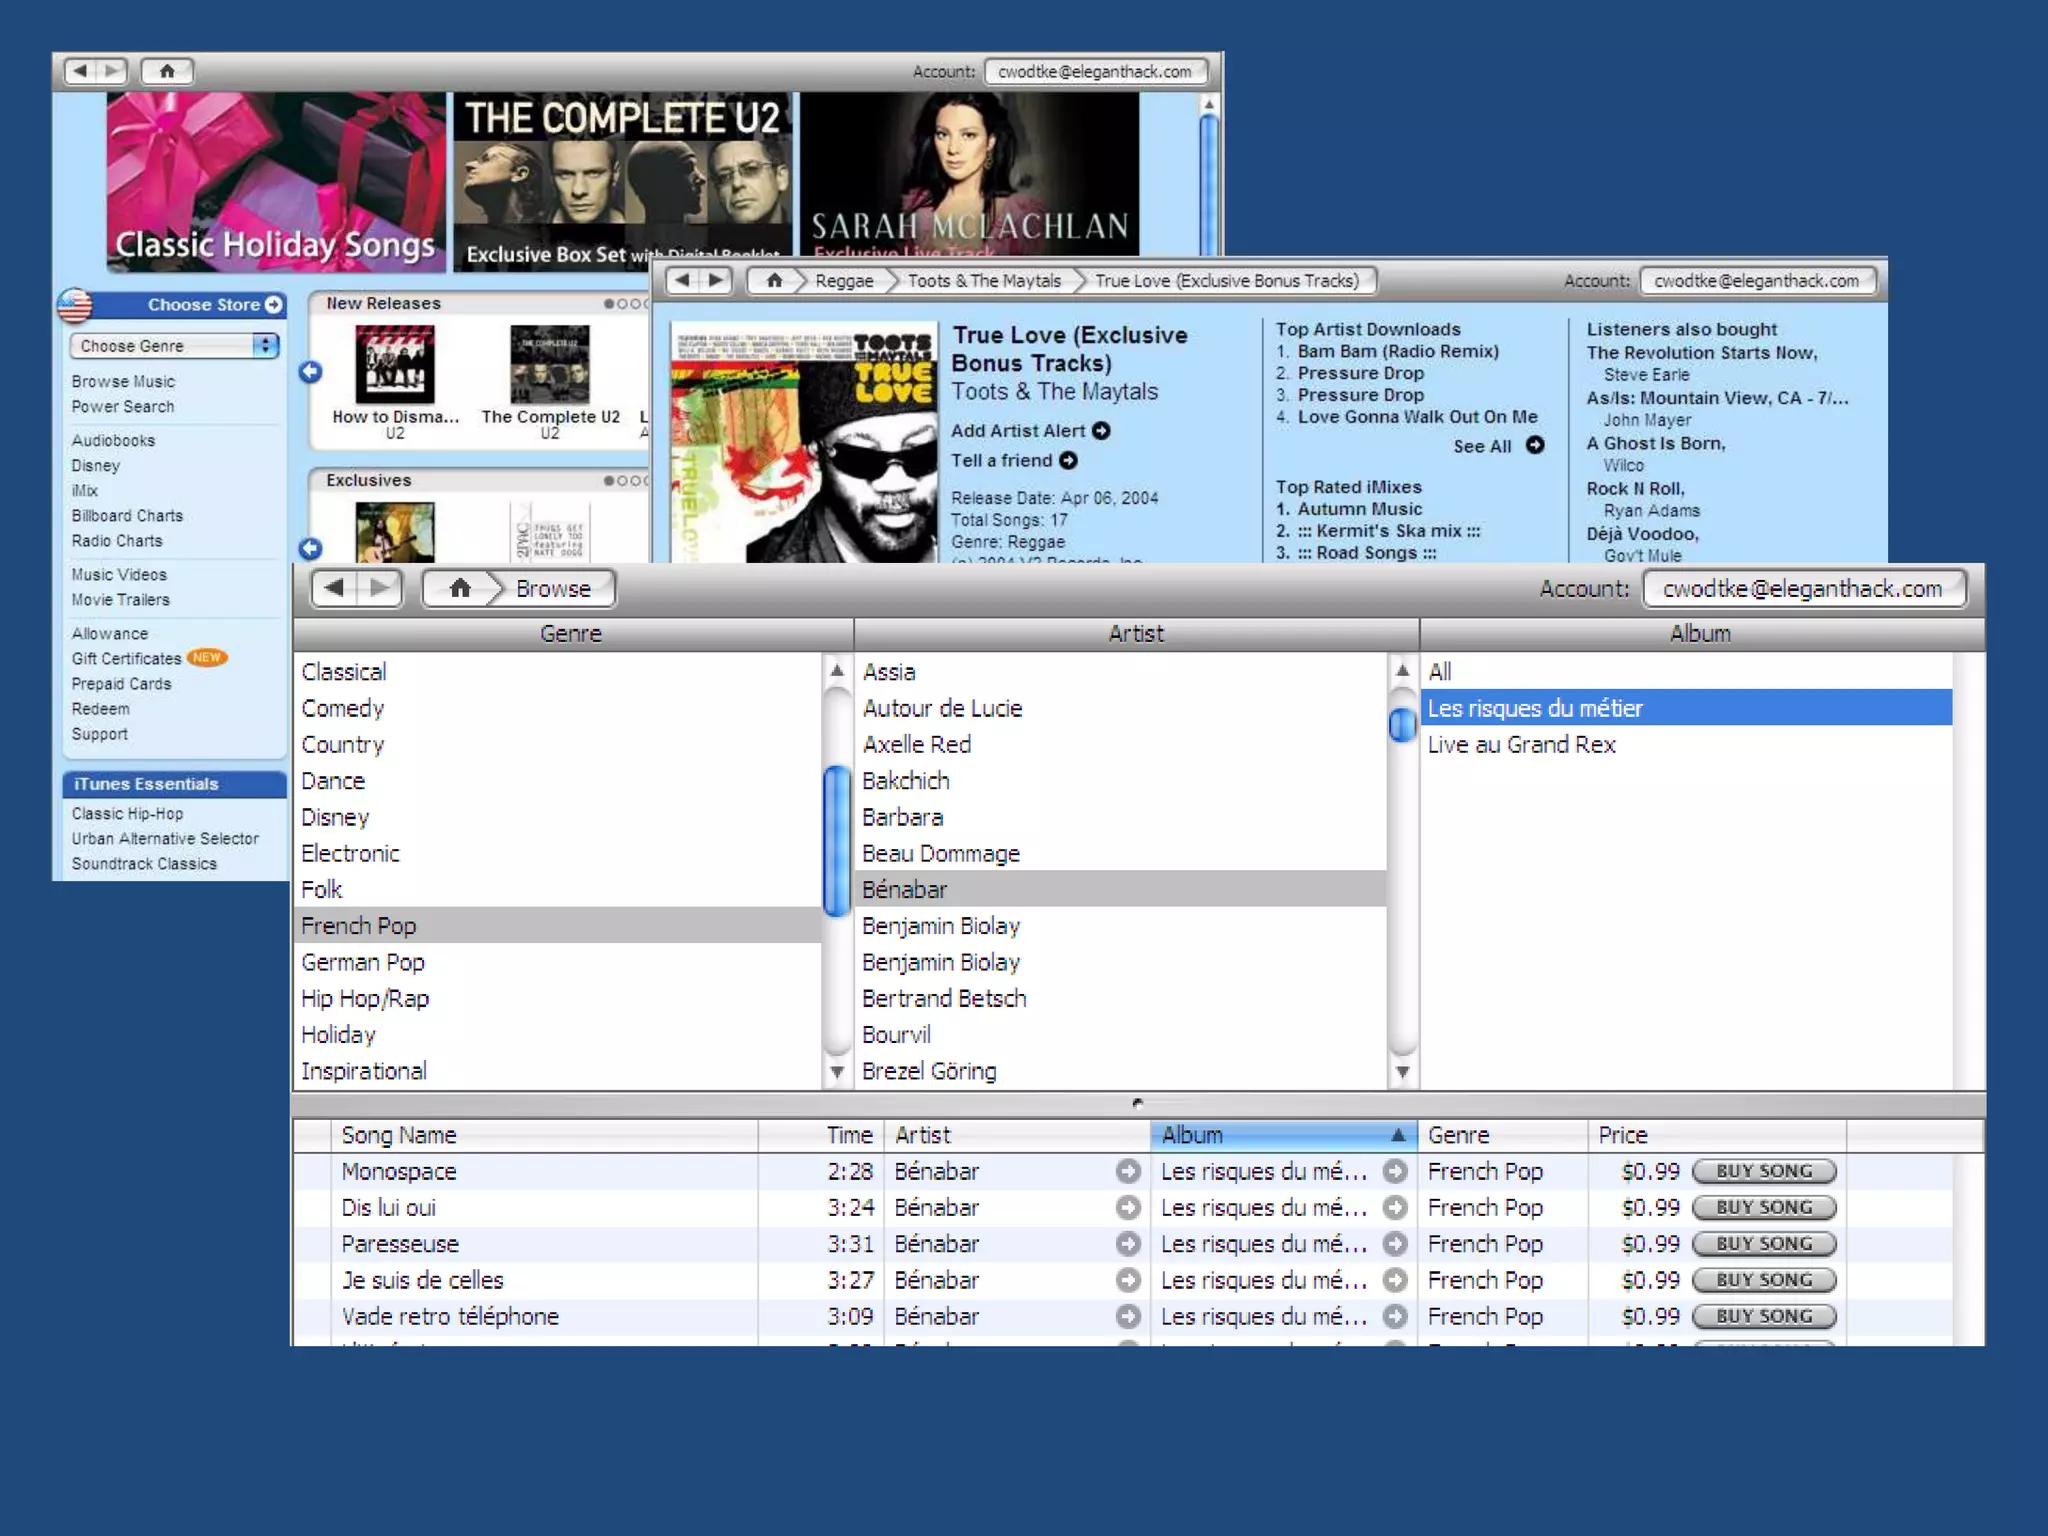Click the Genre list scrollbar thumb
This screenshot has height=1536, width=2048.
[x=836, y=840]
